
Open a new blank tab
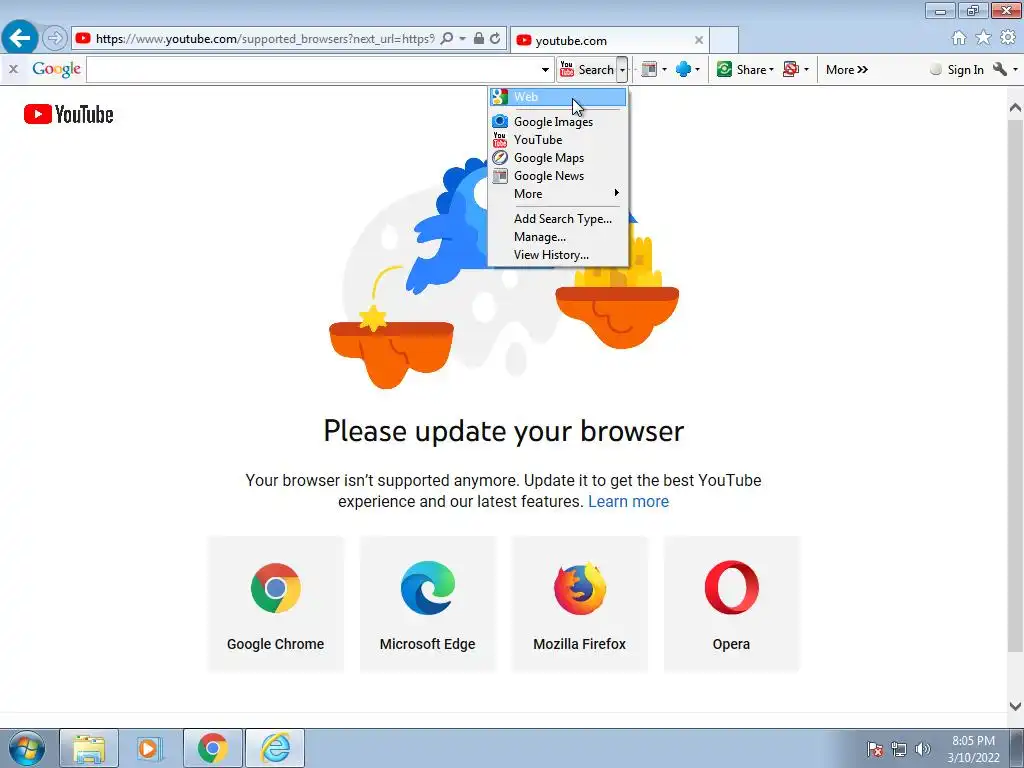724,40
